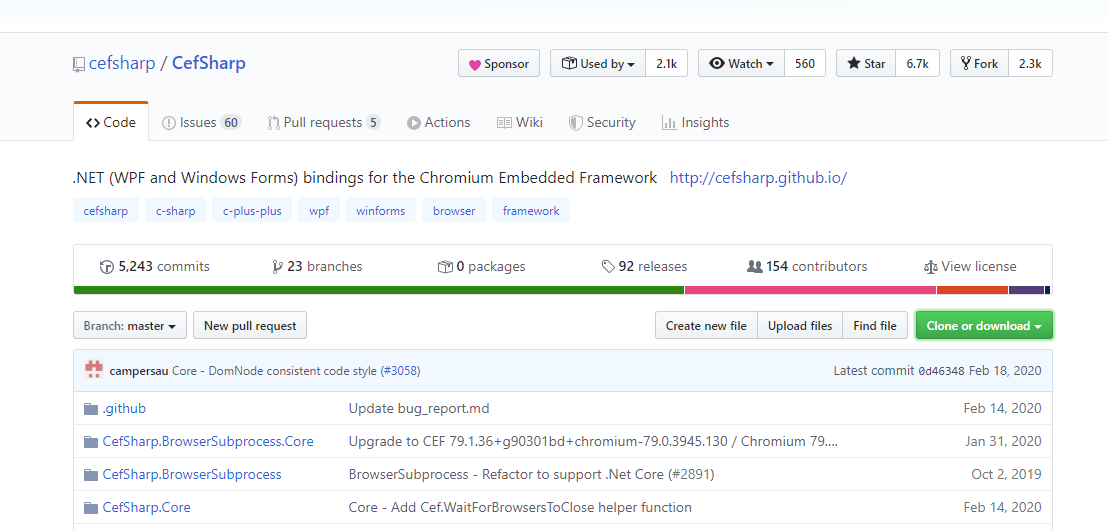View the 92 releases page

(x=644, y=267)
